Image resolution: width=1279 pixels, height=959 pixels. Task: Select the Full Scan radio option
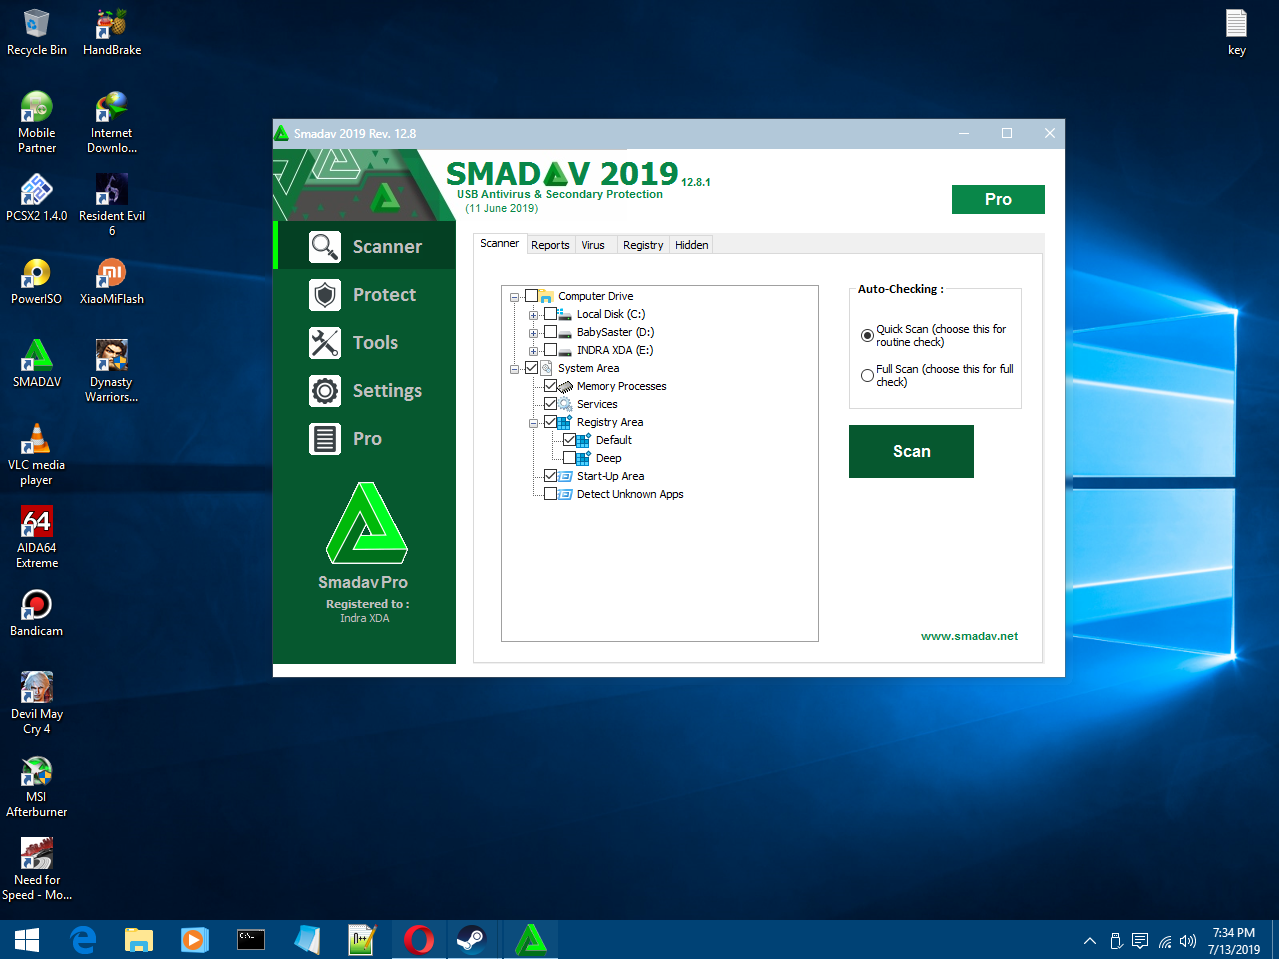click(867, 376)
